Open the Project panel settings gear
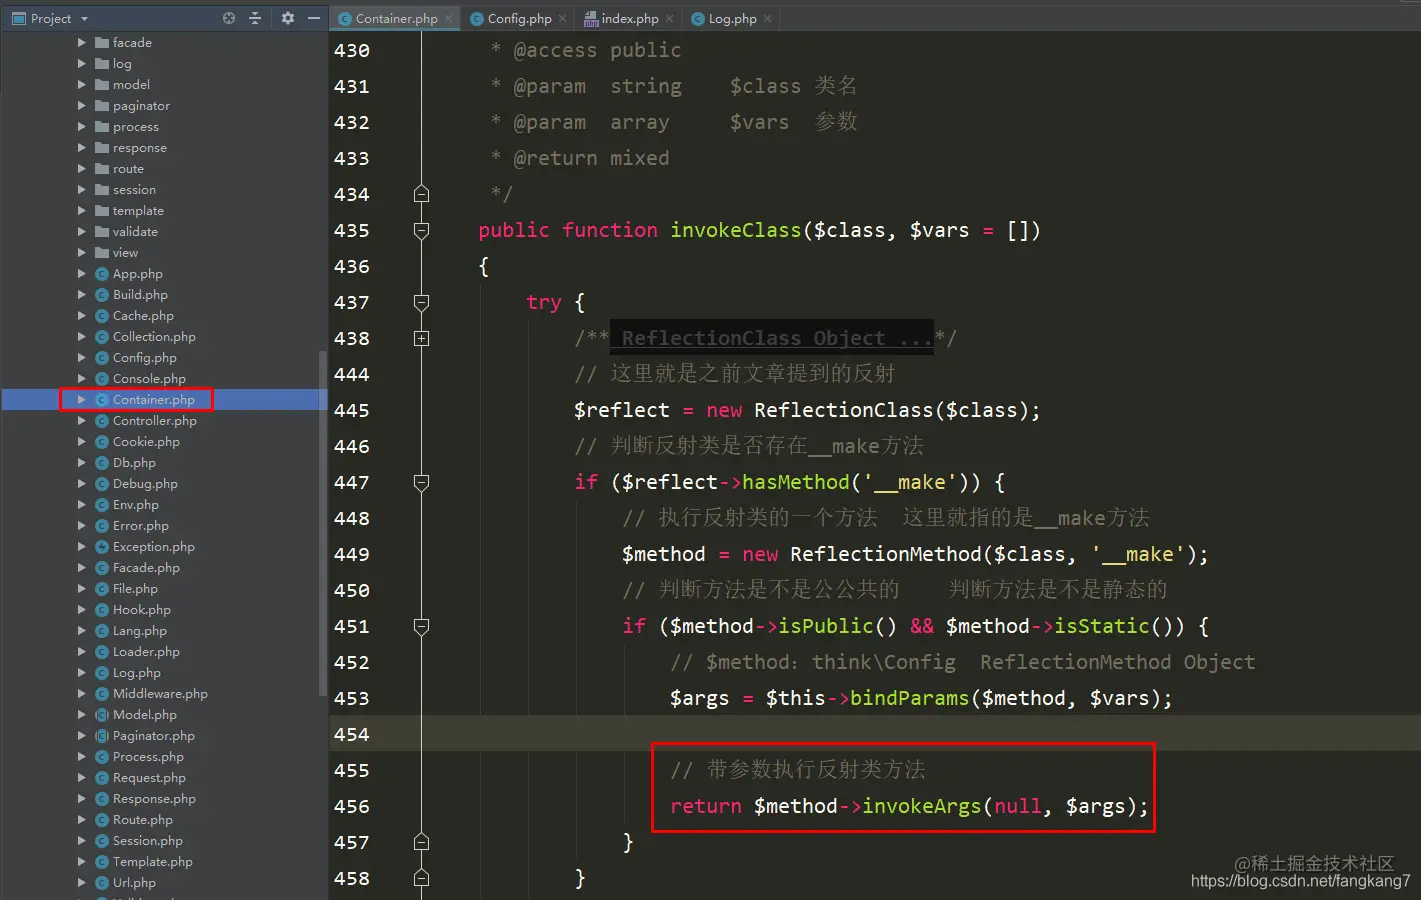Screen dimensions: 1421x900 tap(288, 18)
